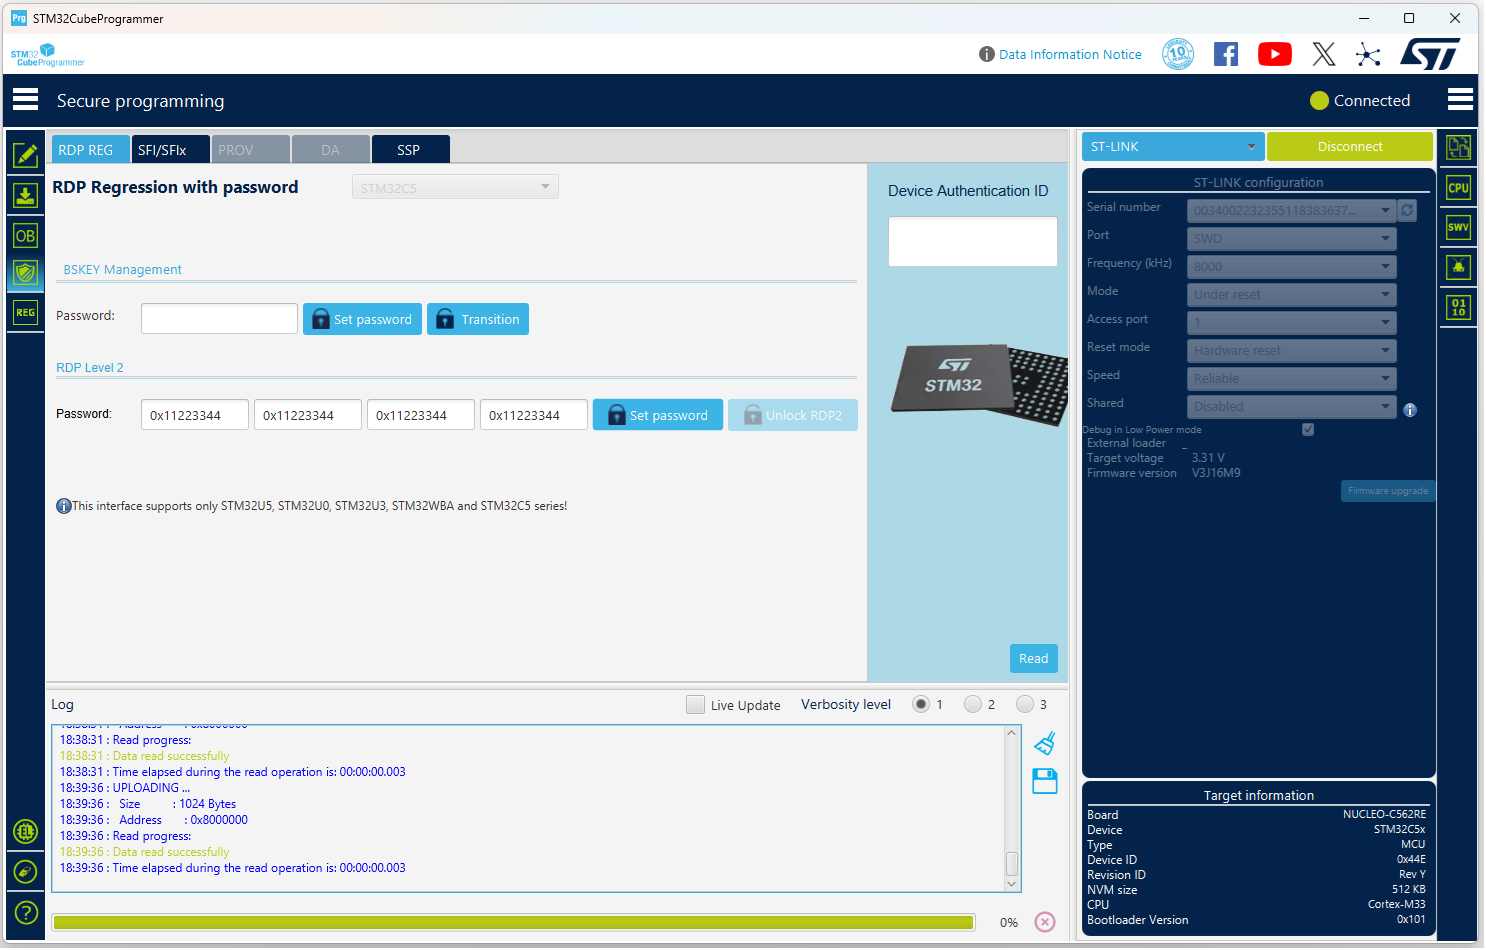Screen dimensions: 1486x950
Task: Expand the Mode Under reset dropdown
Action: click(1291, 294)
